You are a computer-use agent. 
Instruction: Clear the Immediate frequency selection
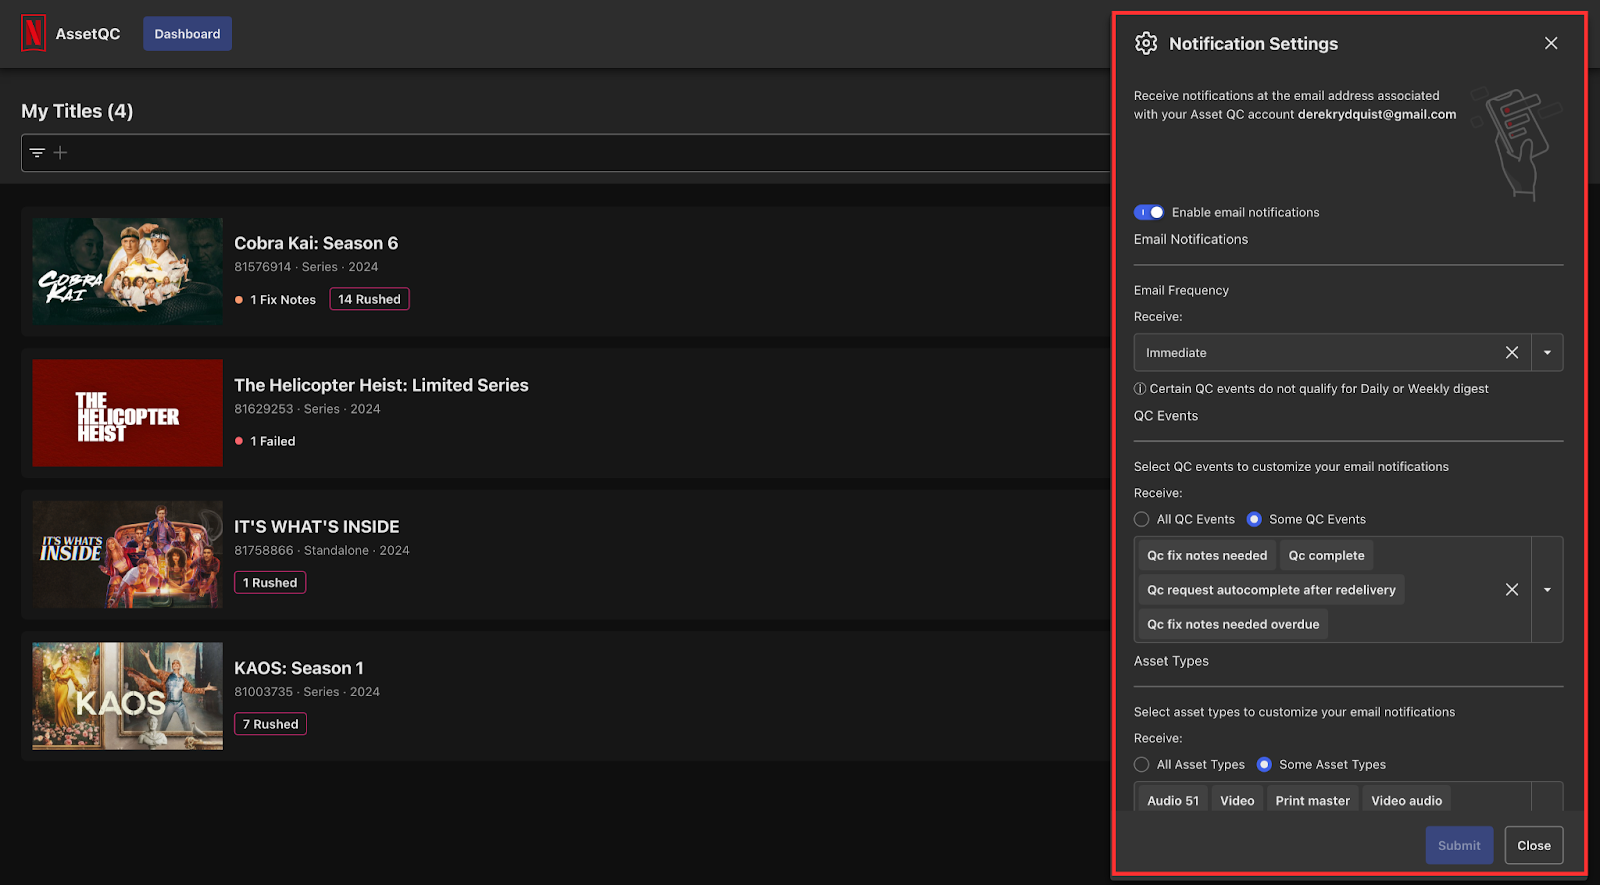(x=1512, y=352)
